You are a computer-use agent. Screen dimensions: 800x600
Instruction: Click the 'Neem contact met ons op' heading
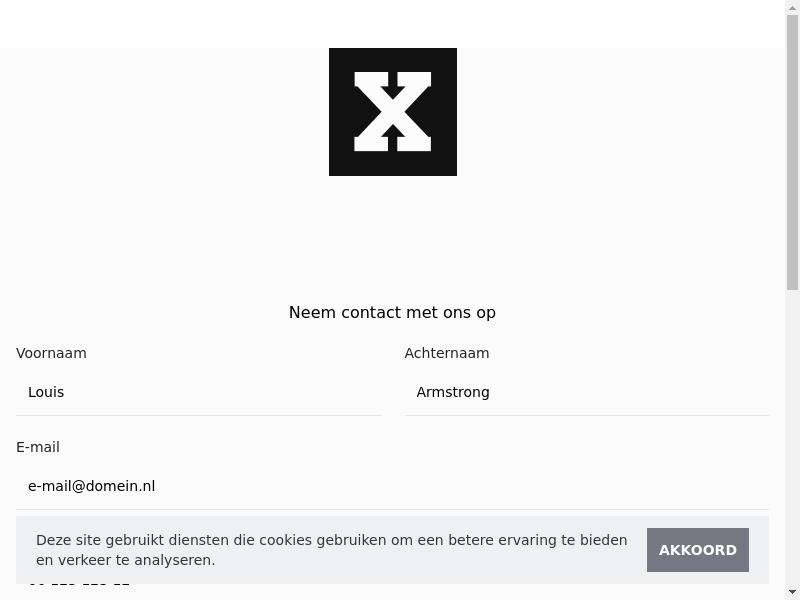point(392,312)
